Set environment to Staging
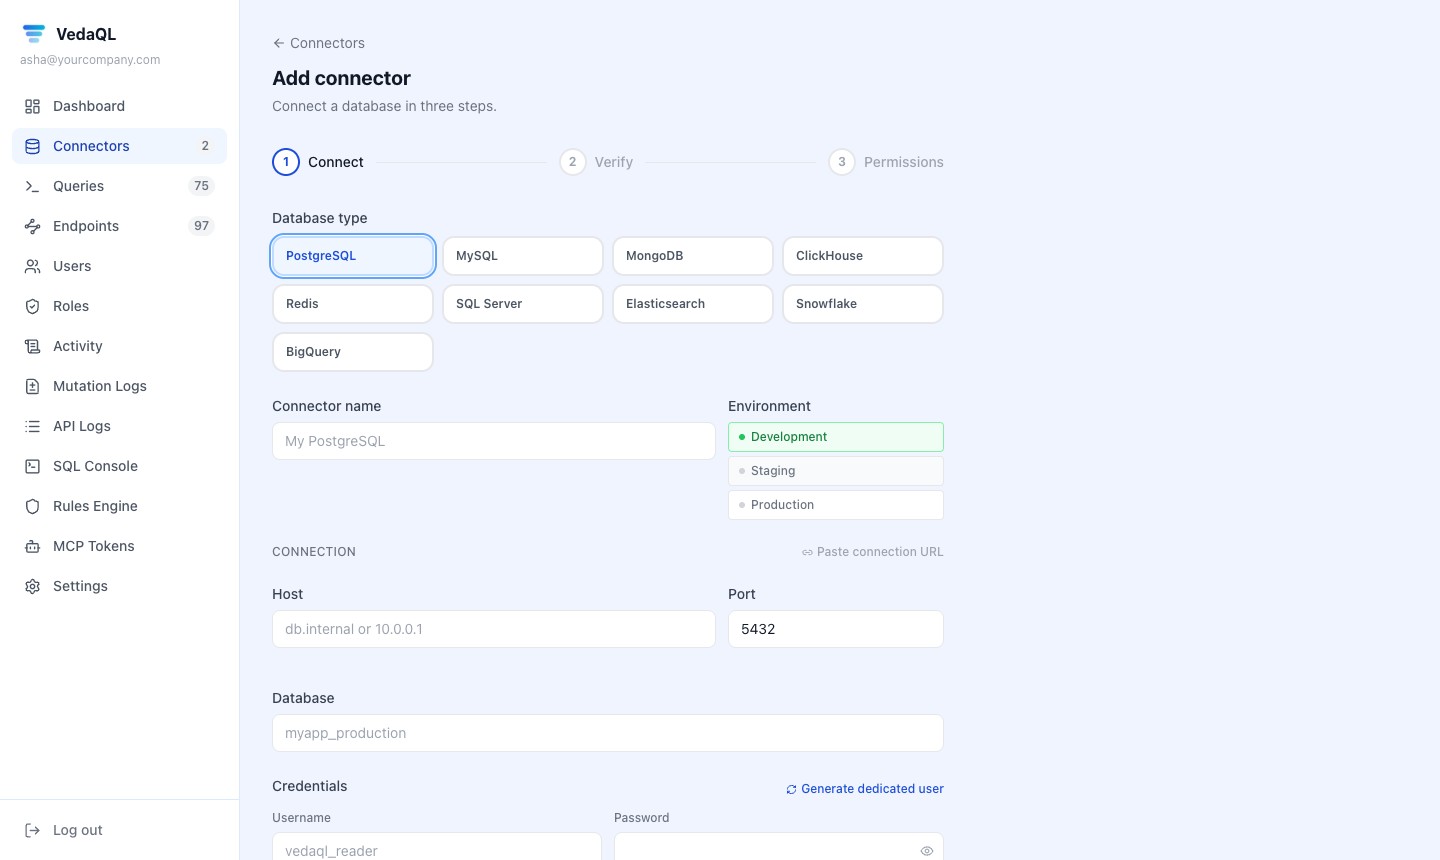Screen dimensions: 1440x860 coord(836,471)
